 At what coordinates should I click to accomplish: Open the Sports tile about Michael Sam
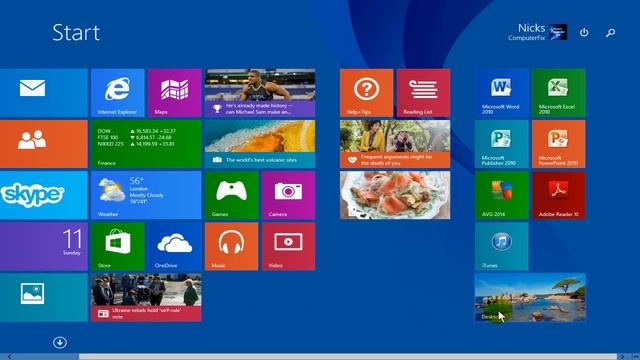pyautogui.click(x=260, y=93)
